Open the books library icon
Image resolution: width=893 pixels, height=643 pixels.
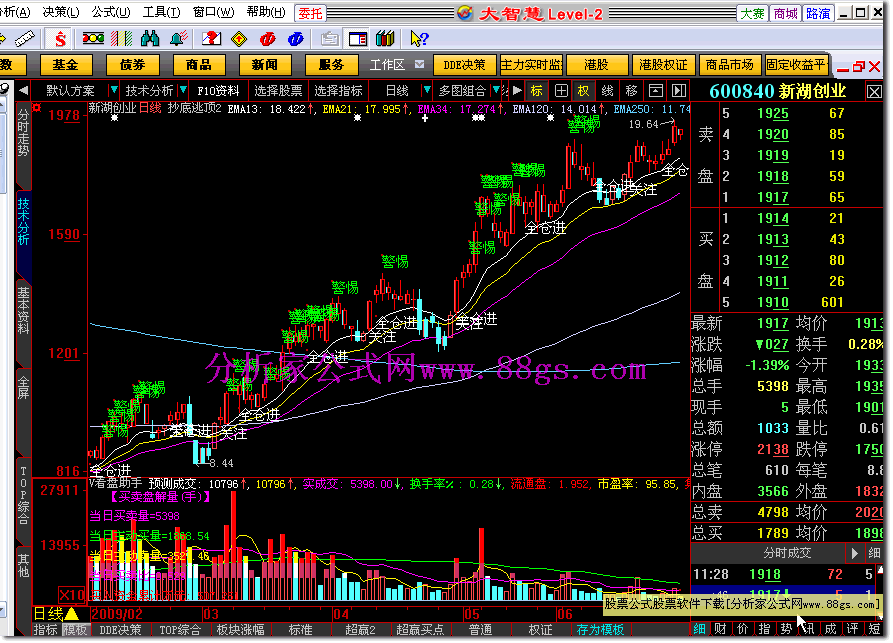[x=385, y=39]
